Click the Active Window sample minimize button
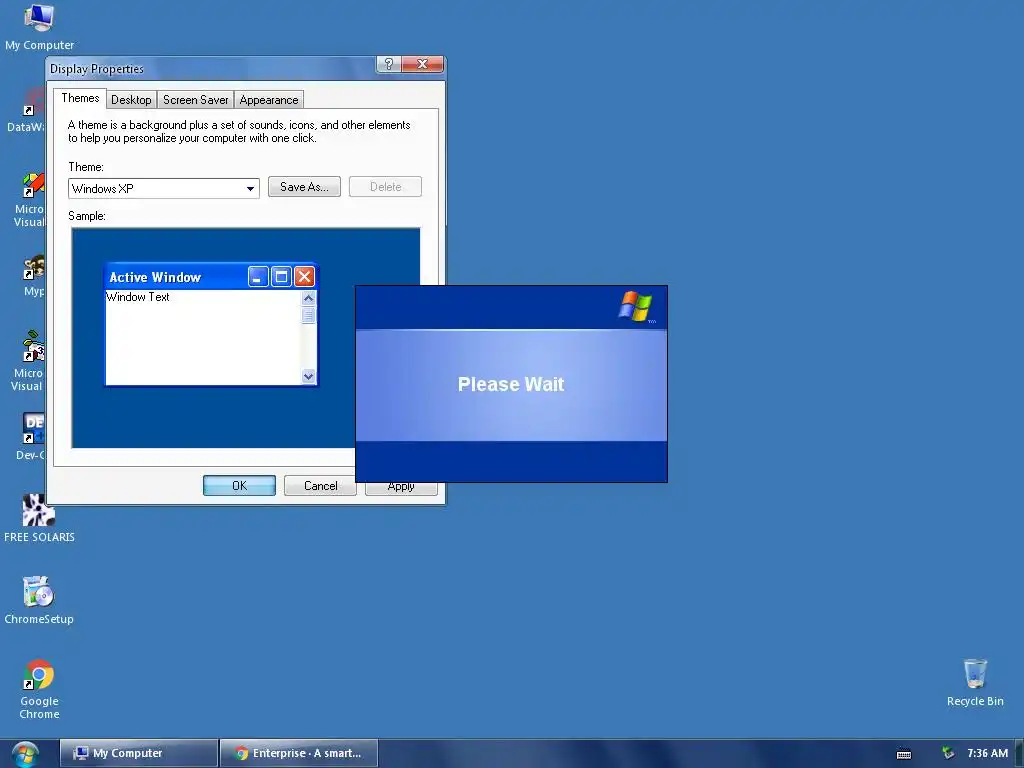This screenshot has height=768, width=1024. (x=258, y=277)
